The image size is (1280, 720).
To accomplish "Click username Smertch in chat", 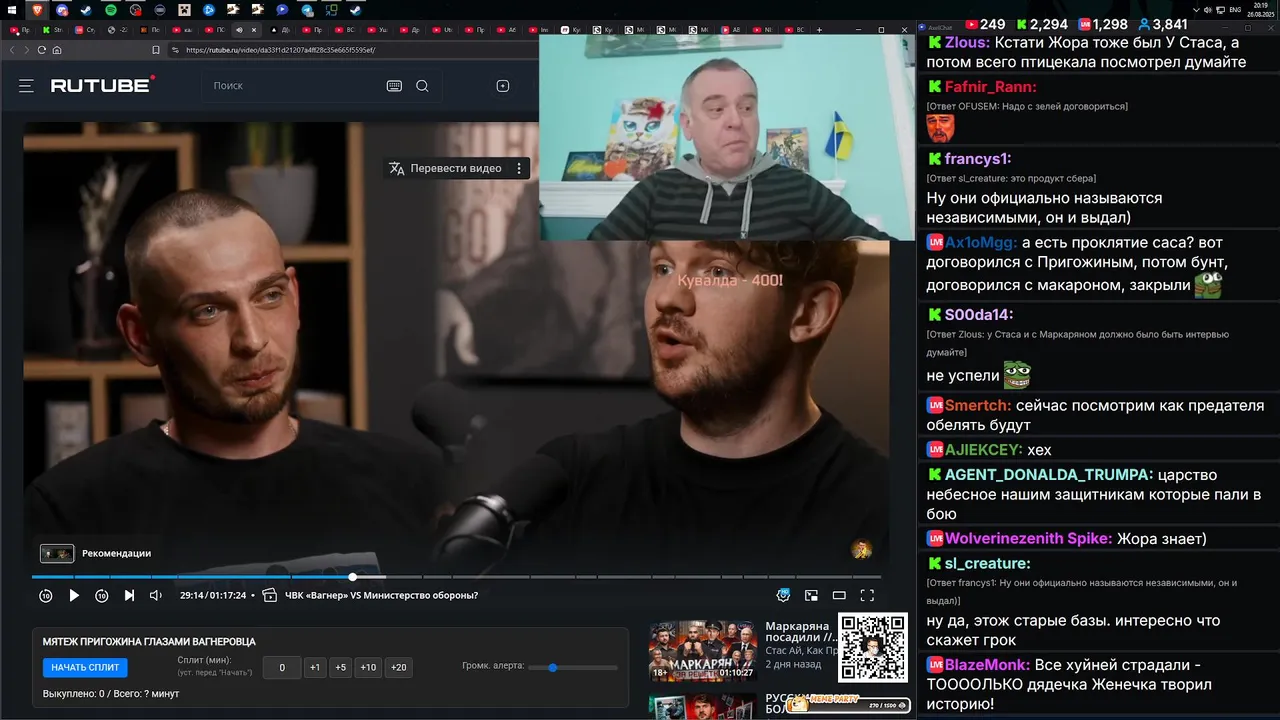I will (x=978, y=406).
